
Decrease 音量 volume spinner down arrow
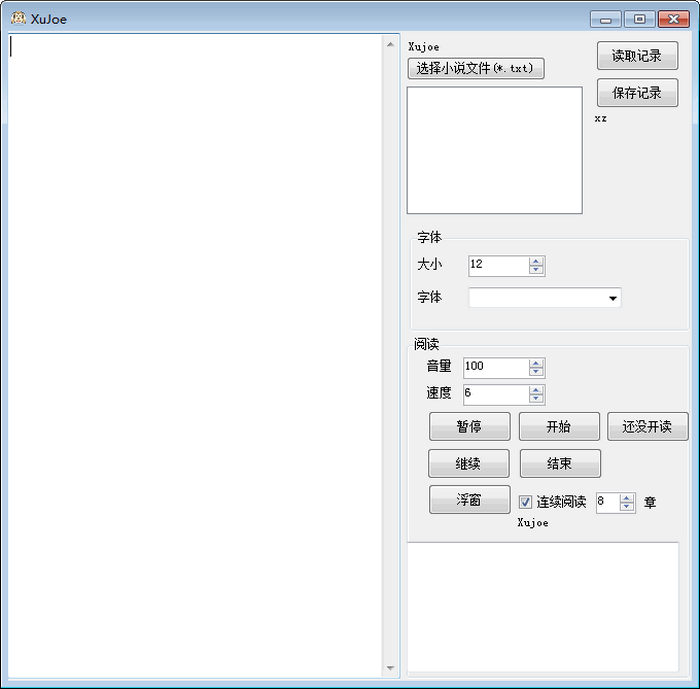(536, 372)
